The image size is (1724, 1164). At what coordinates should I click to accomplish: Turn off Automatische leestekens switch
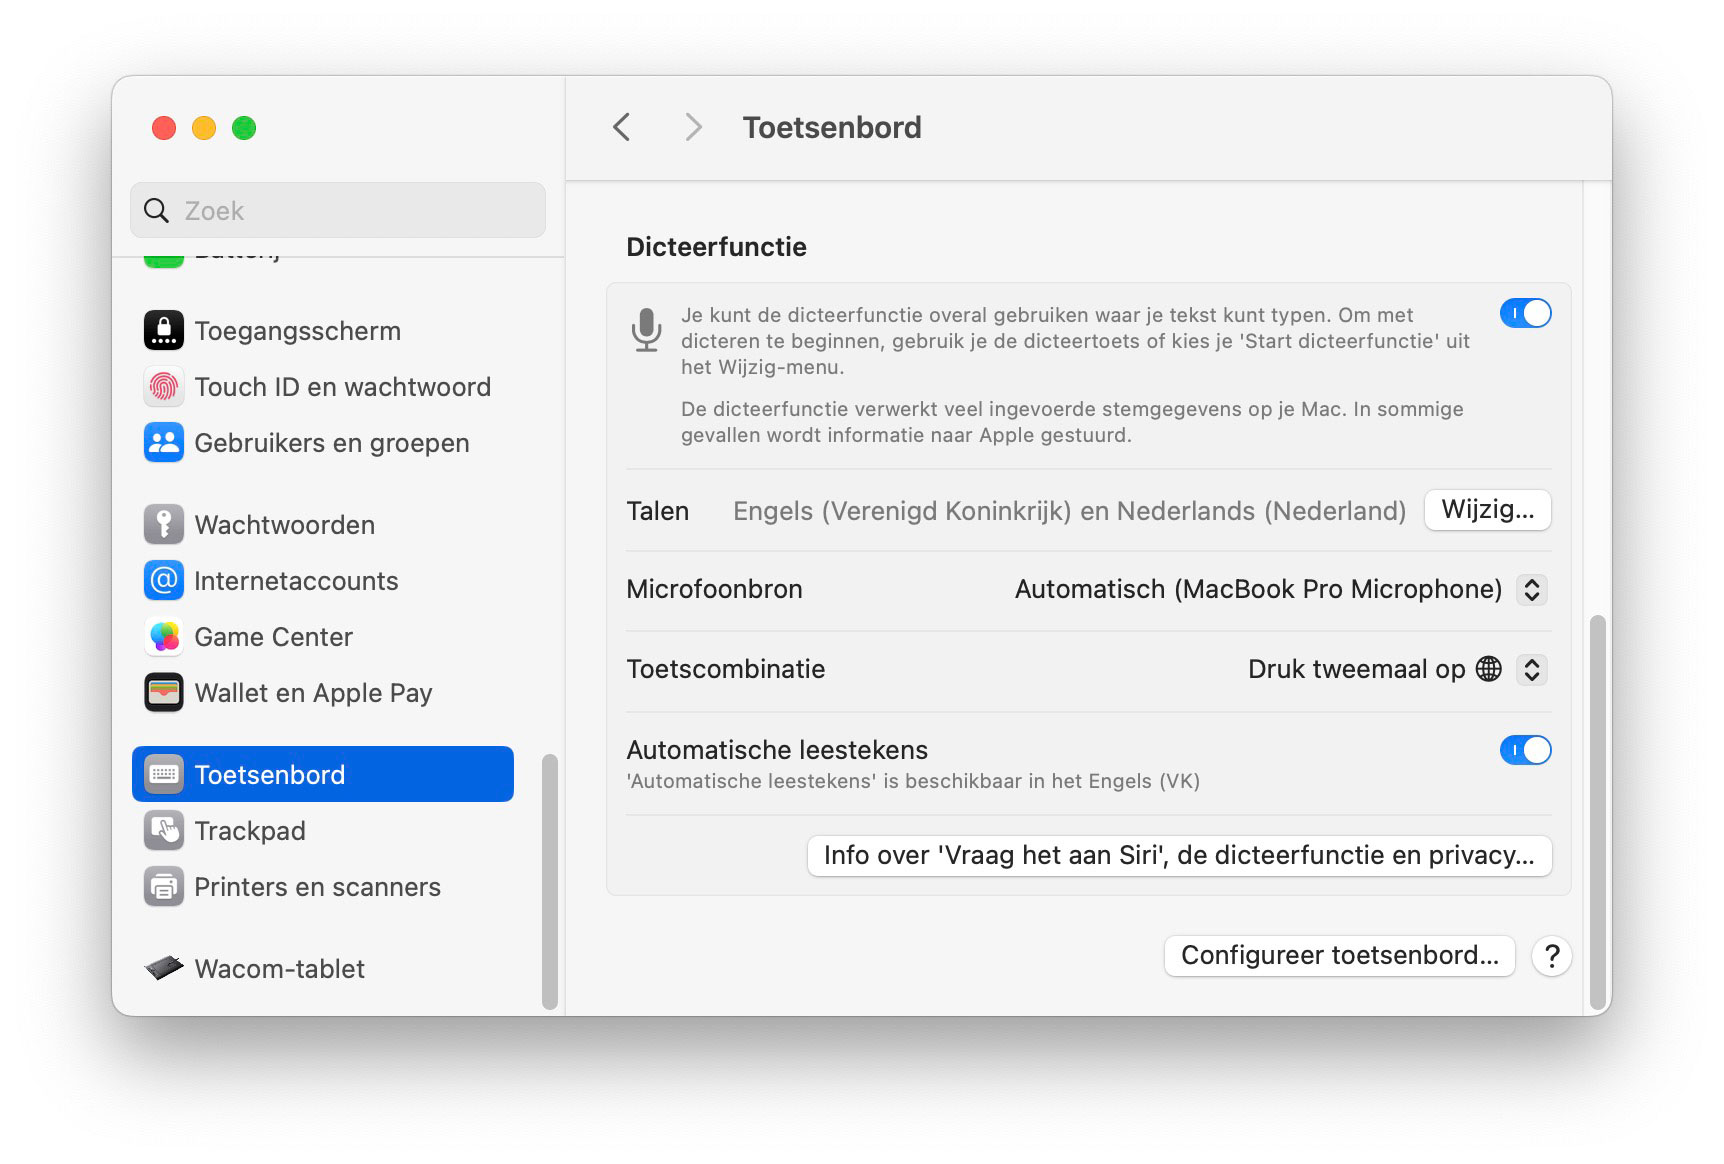click(1525, 750)
